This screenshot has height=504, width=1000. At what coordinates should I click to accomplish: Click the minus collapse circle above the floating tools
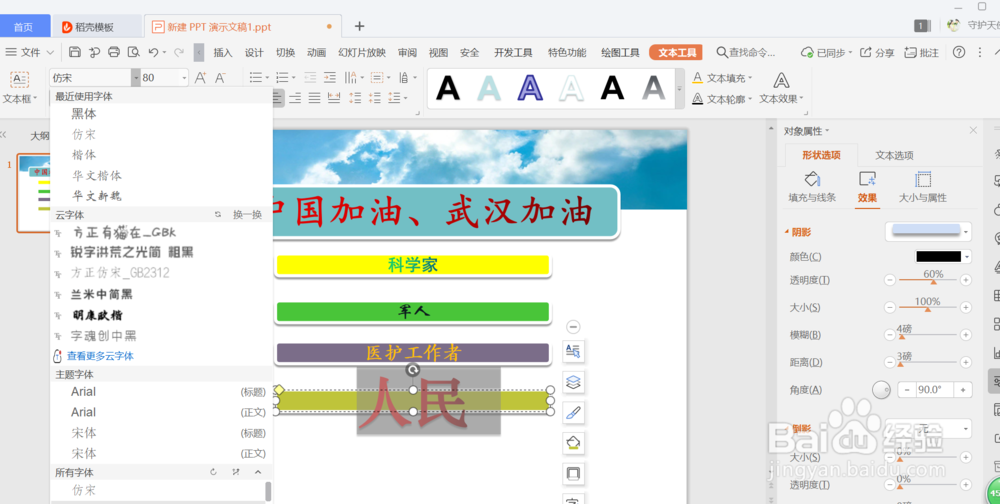tap(573, 327)
